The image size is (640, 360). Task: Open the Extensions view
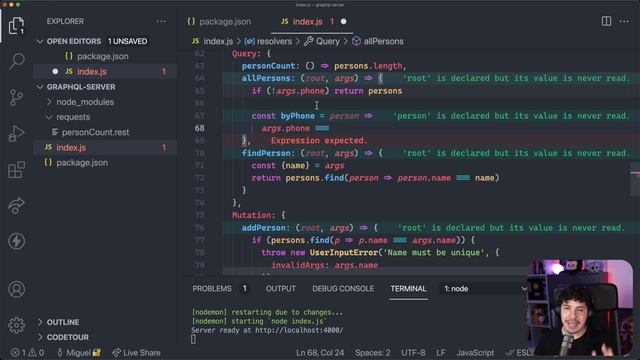[x=16, y=169]
